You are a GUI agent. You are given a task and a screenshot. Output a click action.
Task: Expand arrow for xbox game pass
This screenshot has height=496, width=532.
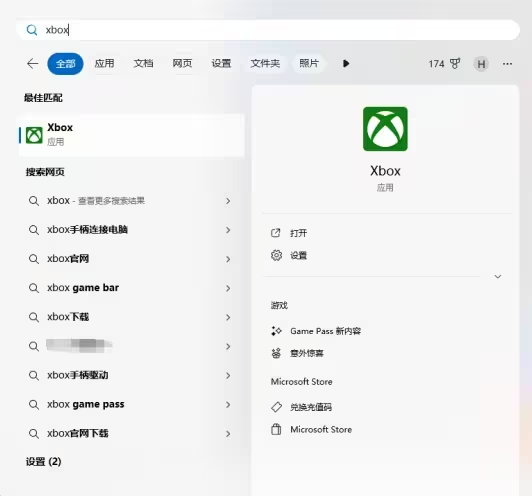pos(228,405)
